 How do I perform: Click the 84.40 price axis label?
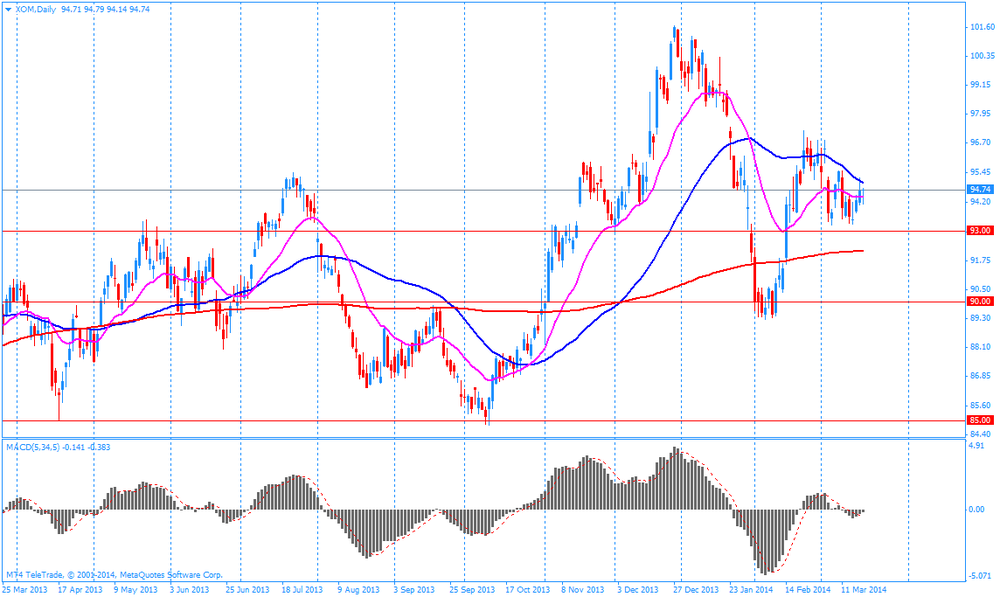point(982,434)
